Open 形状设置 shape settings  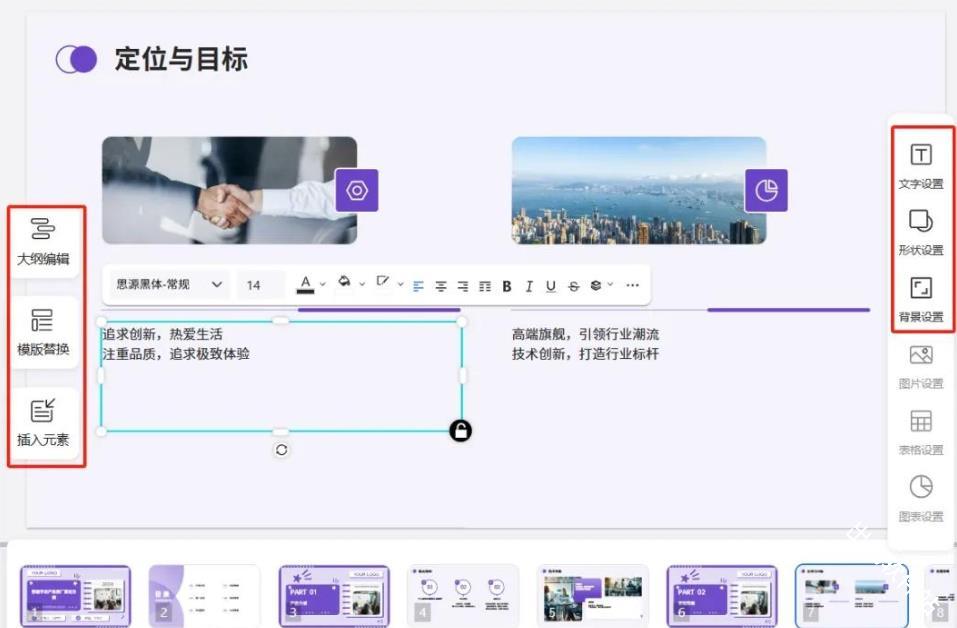click(920, 231)
